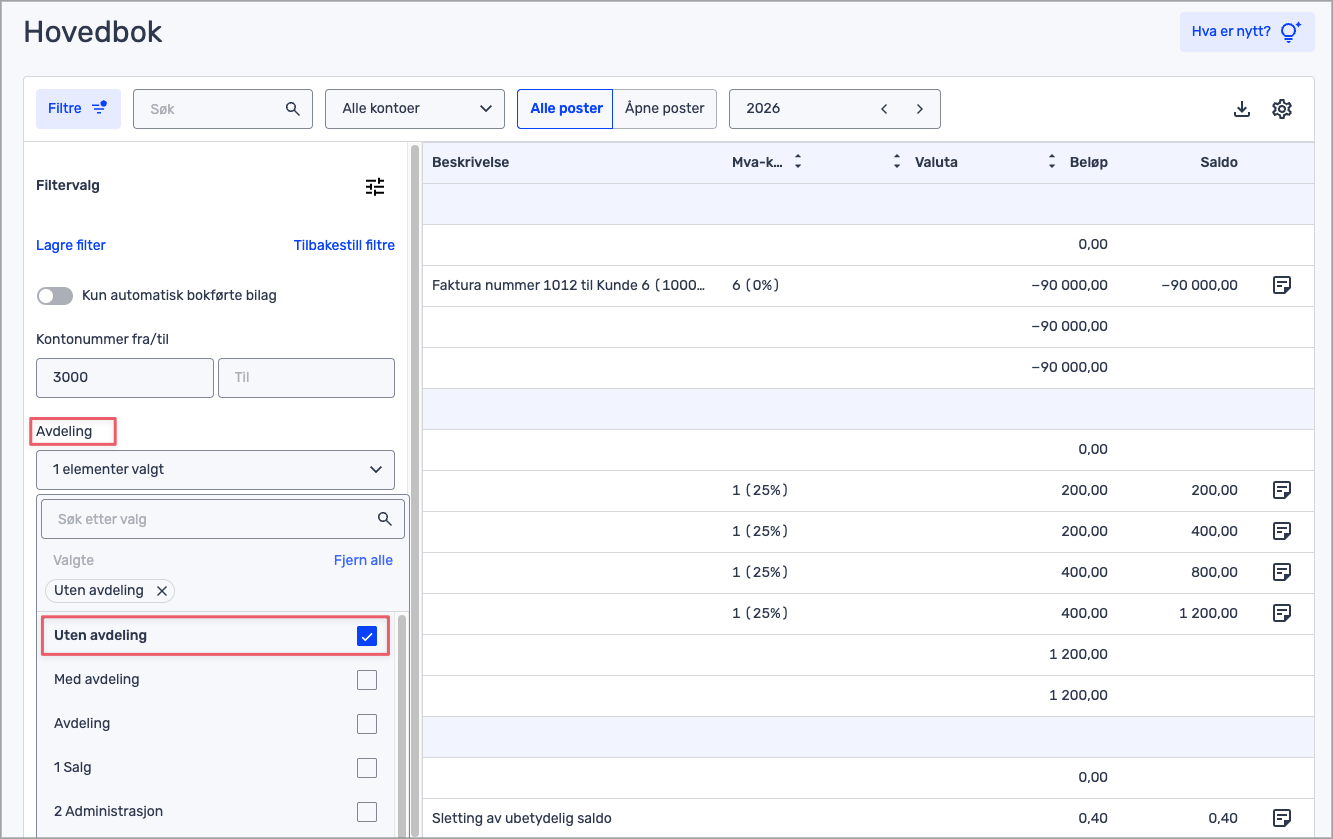Image resolution: width=1333 pixels, height=839 pixels.
Task: Uncheck the Uten avdeling checkbox
Action: (367, 636)
